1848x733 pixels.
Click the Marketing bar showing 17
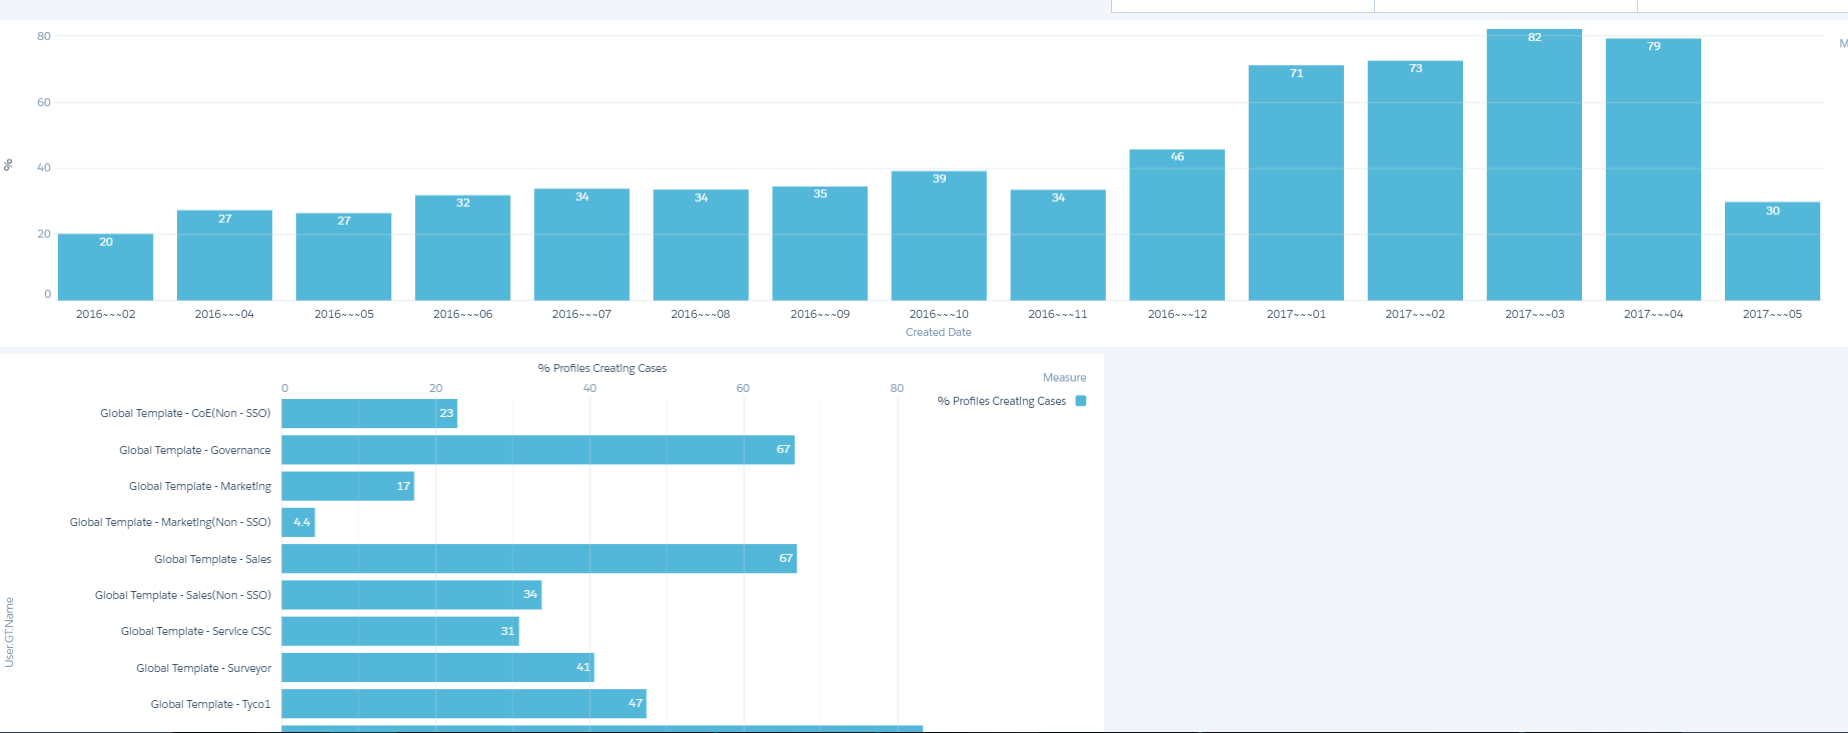point(348,486)
